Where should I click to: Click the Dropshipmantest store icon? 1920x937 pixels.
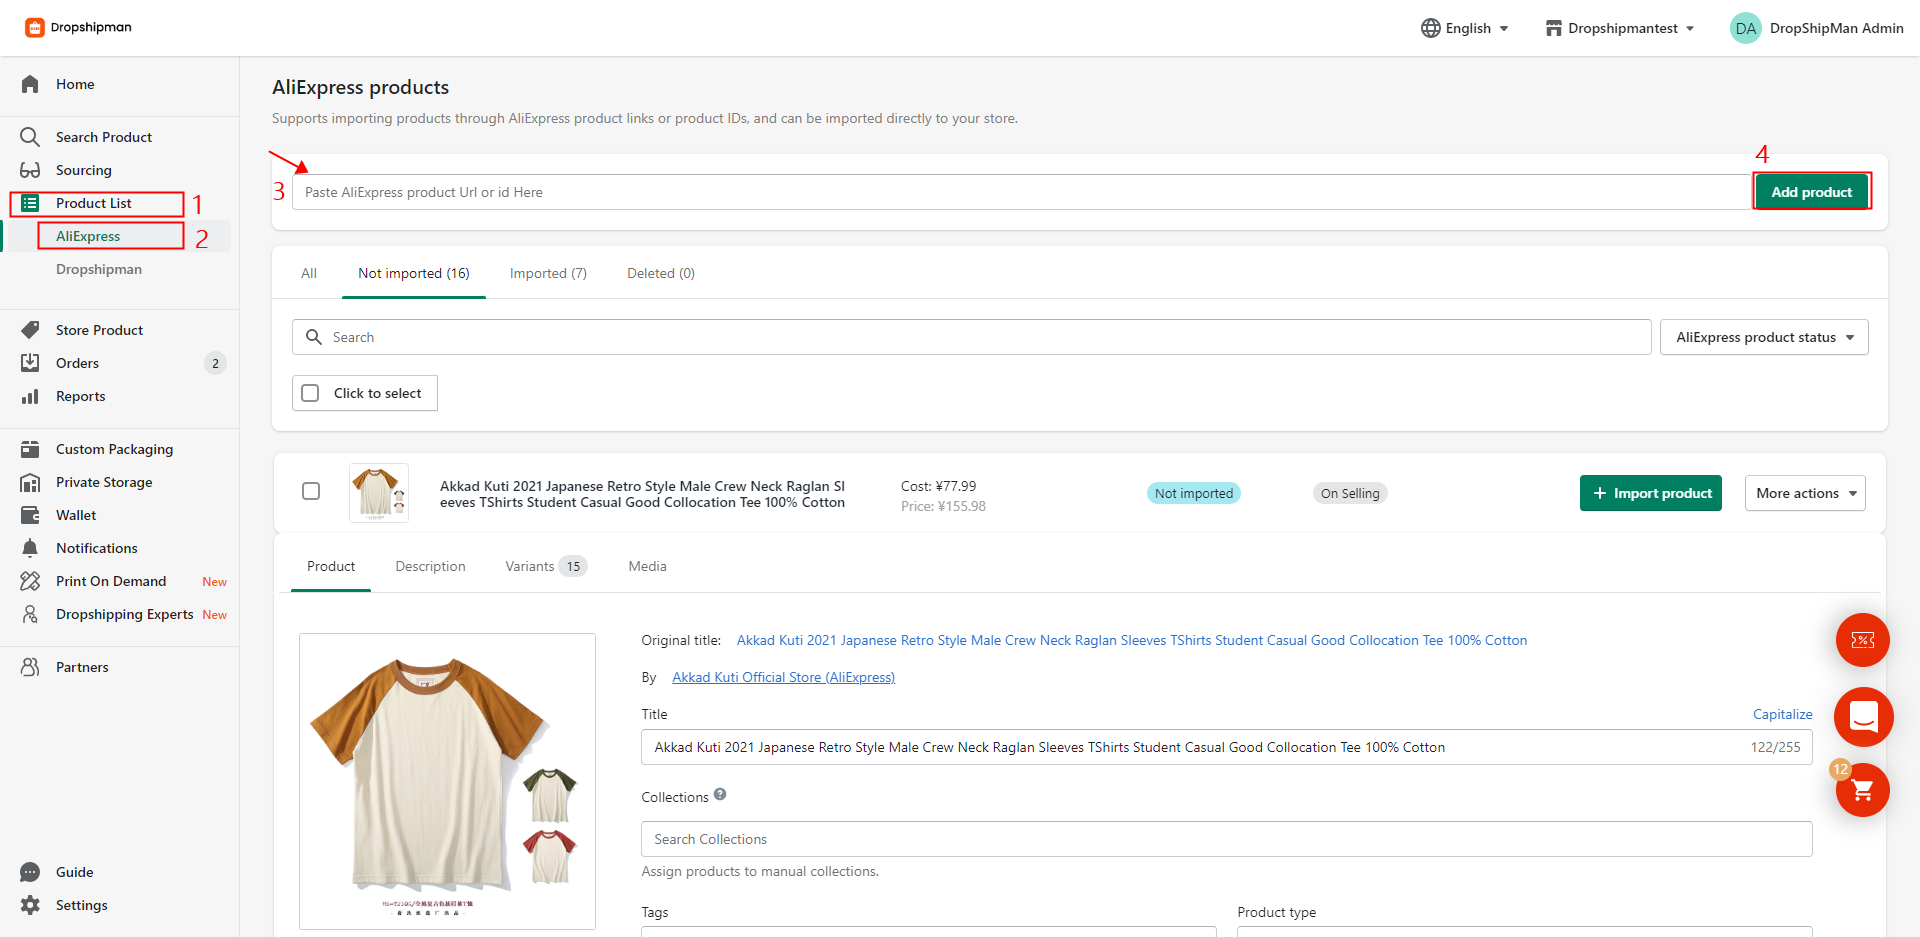pyautogui.click(x=1553, y=28)
